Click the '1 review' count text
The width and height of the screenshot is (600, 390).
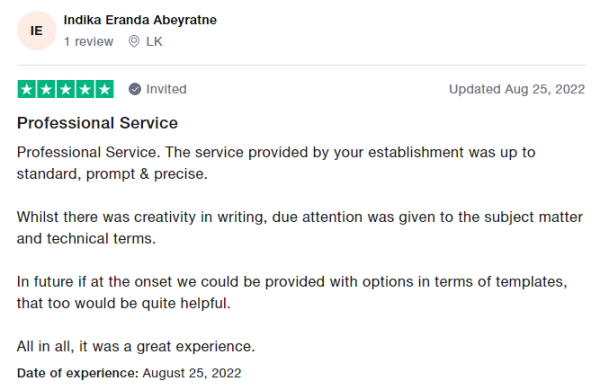coord(88,41)
